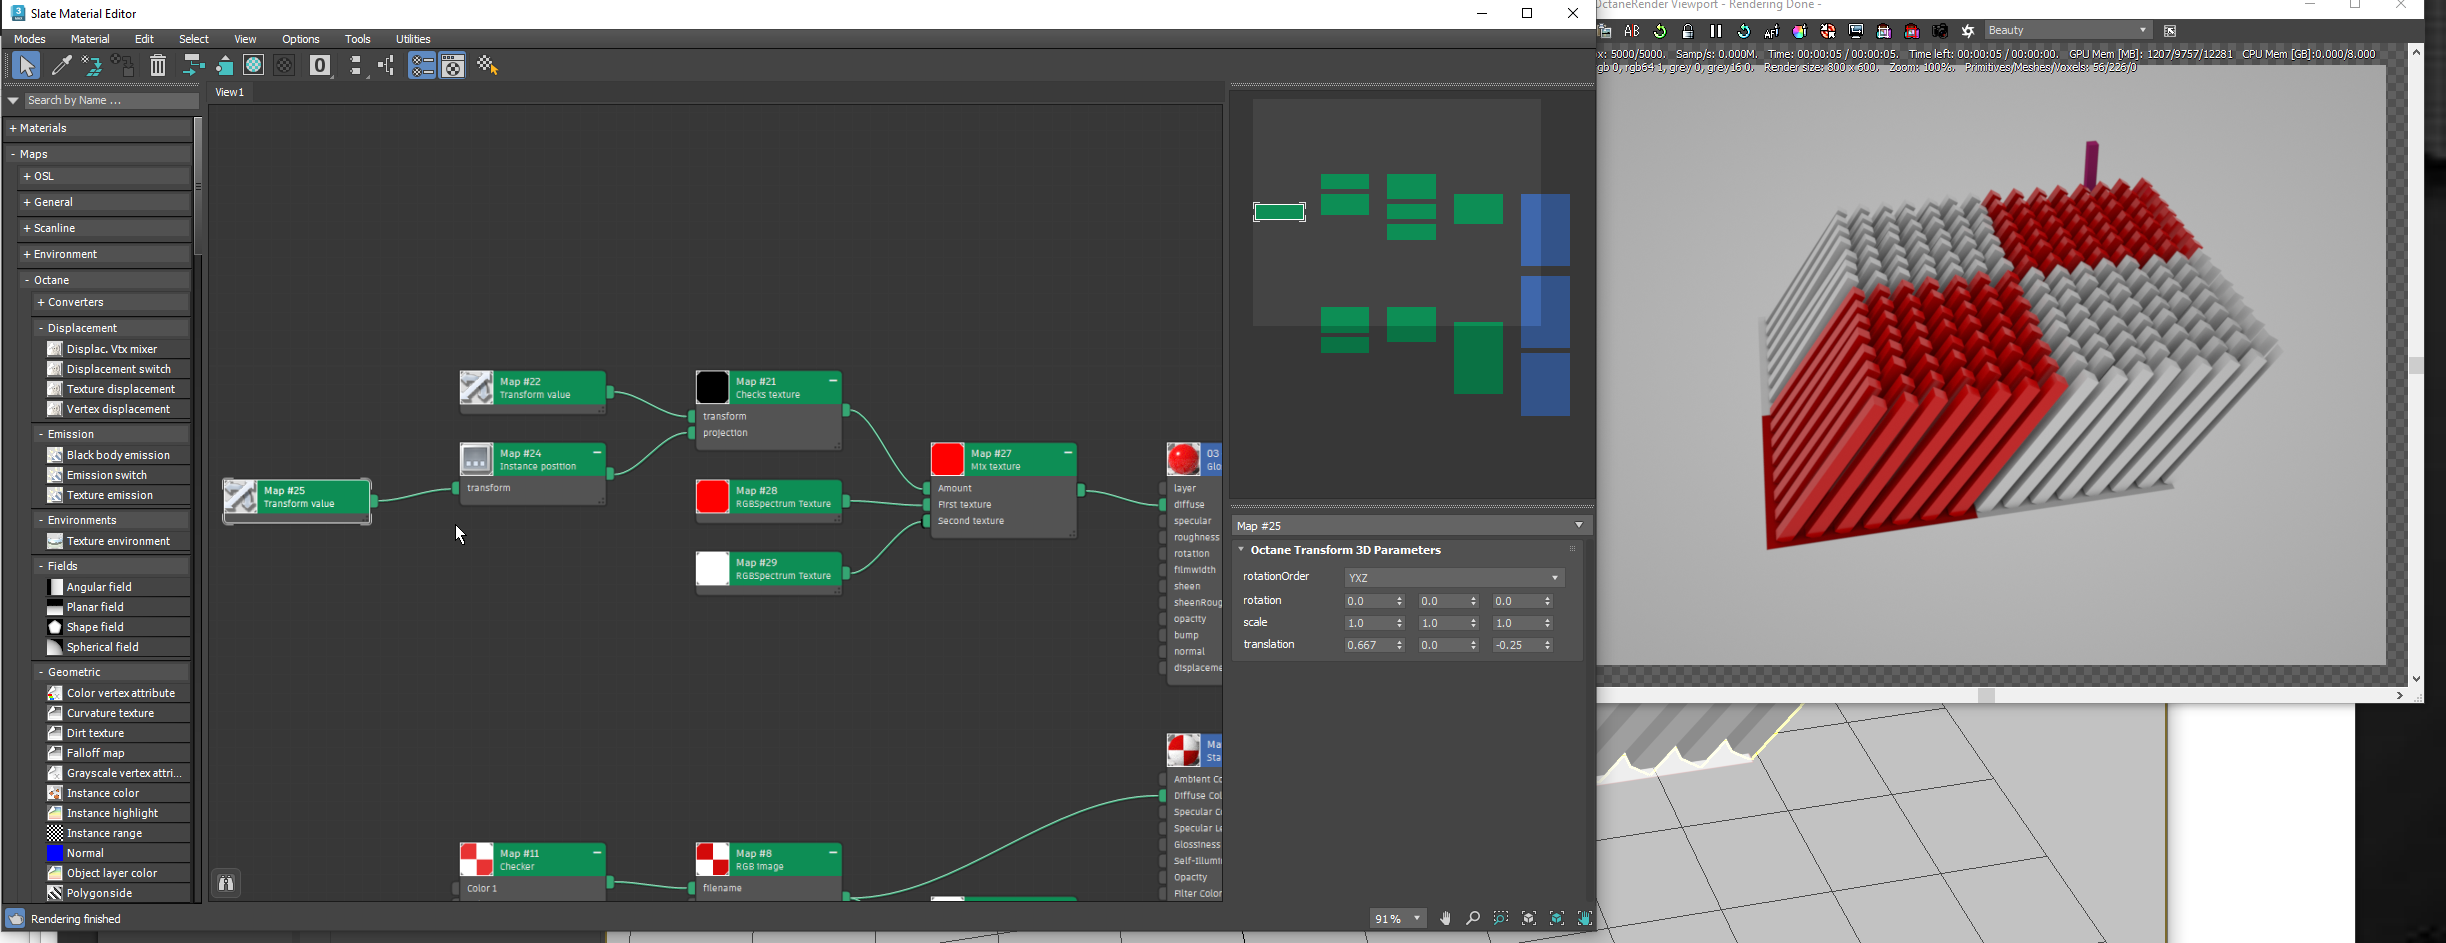Click the Zoom Extents icon
This screenshot has width=2446, height=943.
coord(1529,918)
